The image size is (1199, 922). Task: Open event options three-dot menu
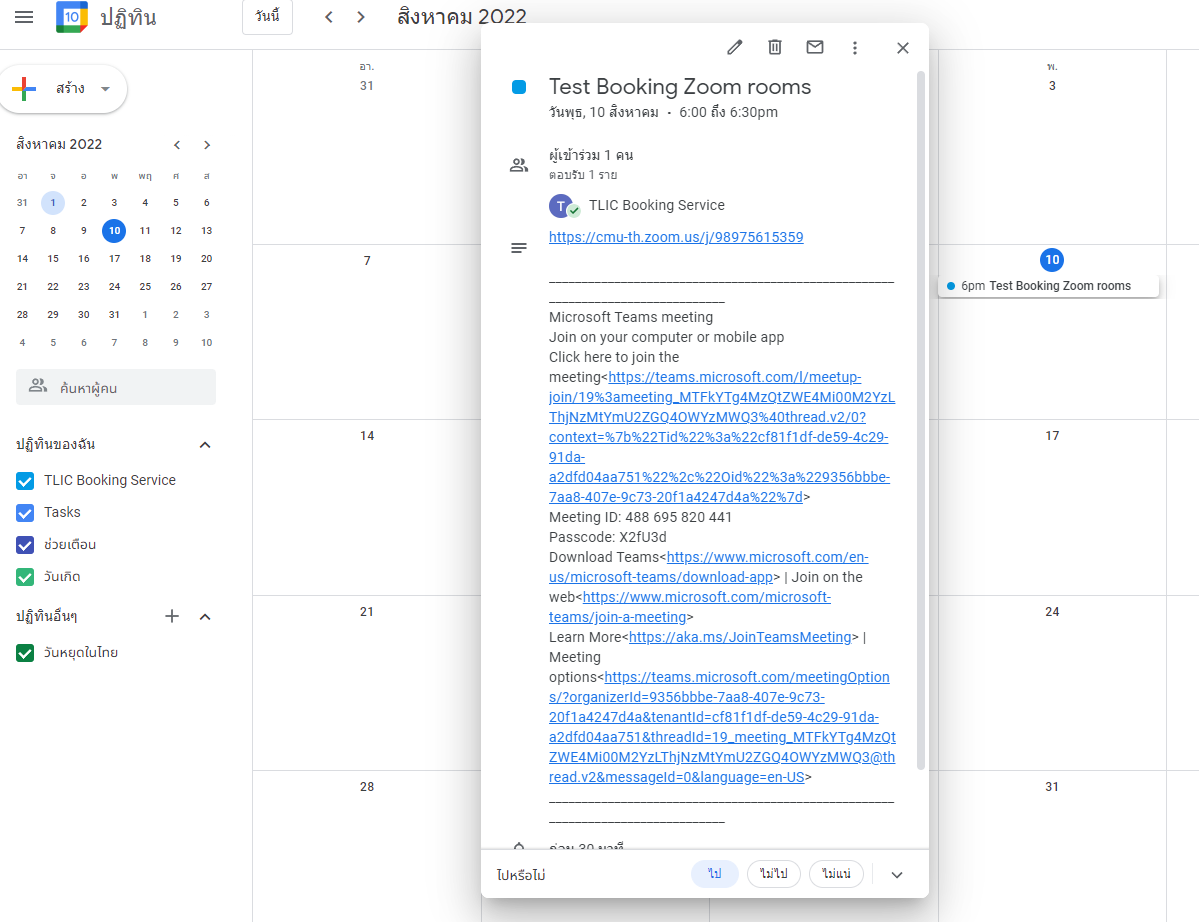tap(855, 48)
